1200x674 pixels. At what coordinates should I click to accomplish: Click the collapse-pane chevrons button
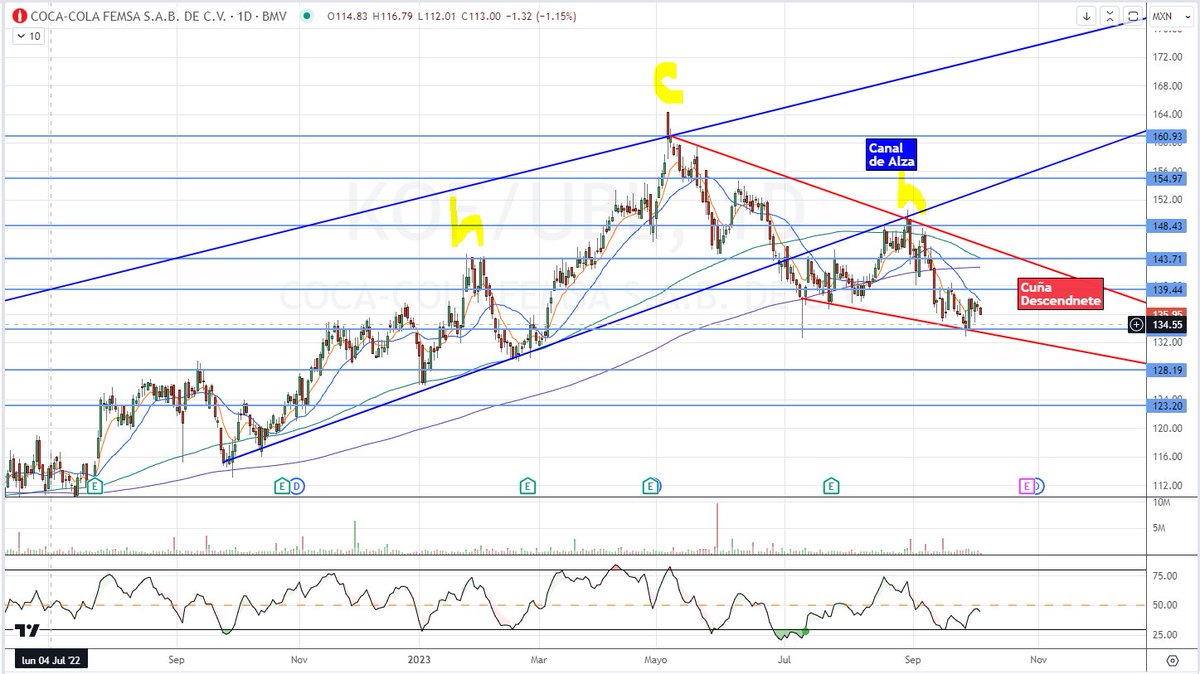coord(1110,16)
